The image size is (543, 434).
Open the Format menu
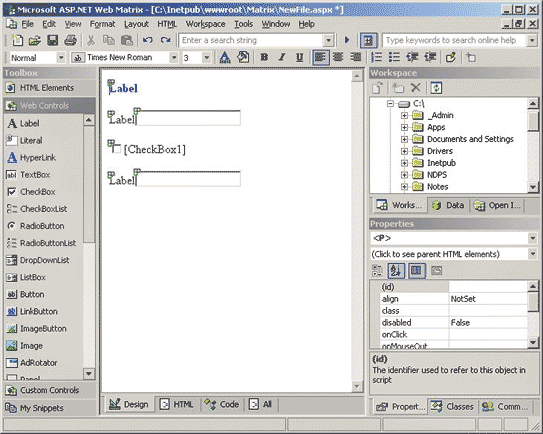coord(102,24)
